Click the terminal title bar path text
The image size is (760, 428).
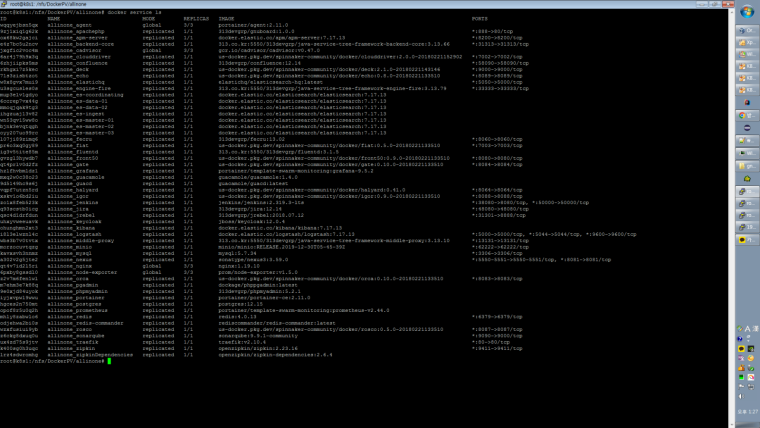click(x=50, y=5)
